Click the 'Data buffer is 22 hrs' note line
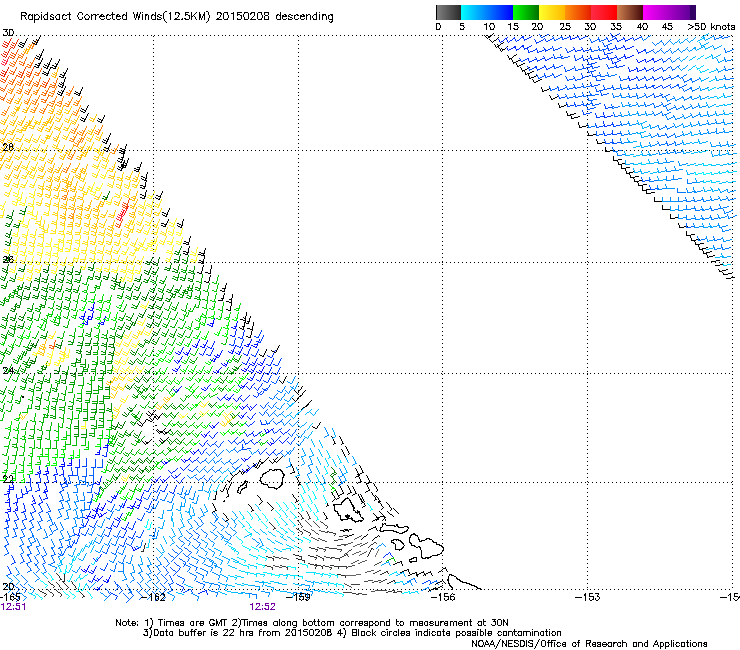 point(352,633)
